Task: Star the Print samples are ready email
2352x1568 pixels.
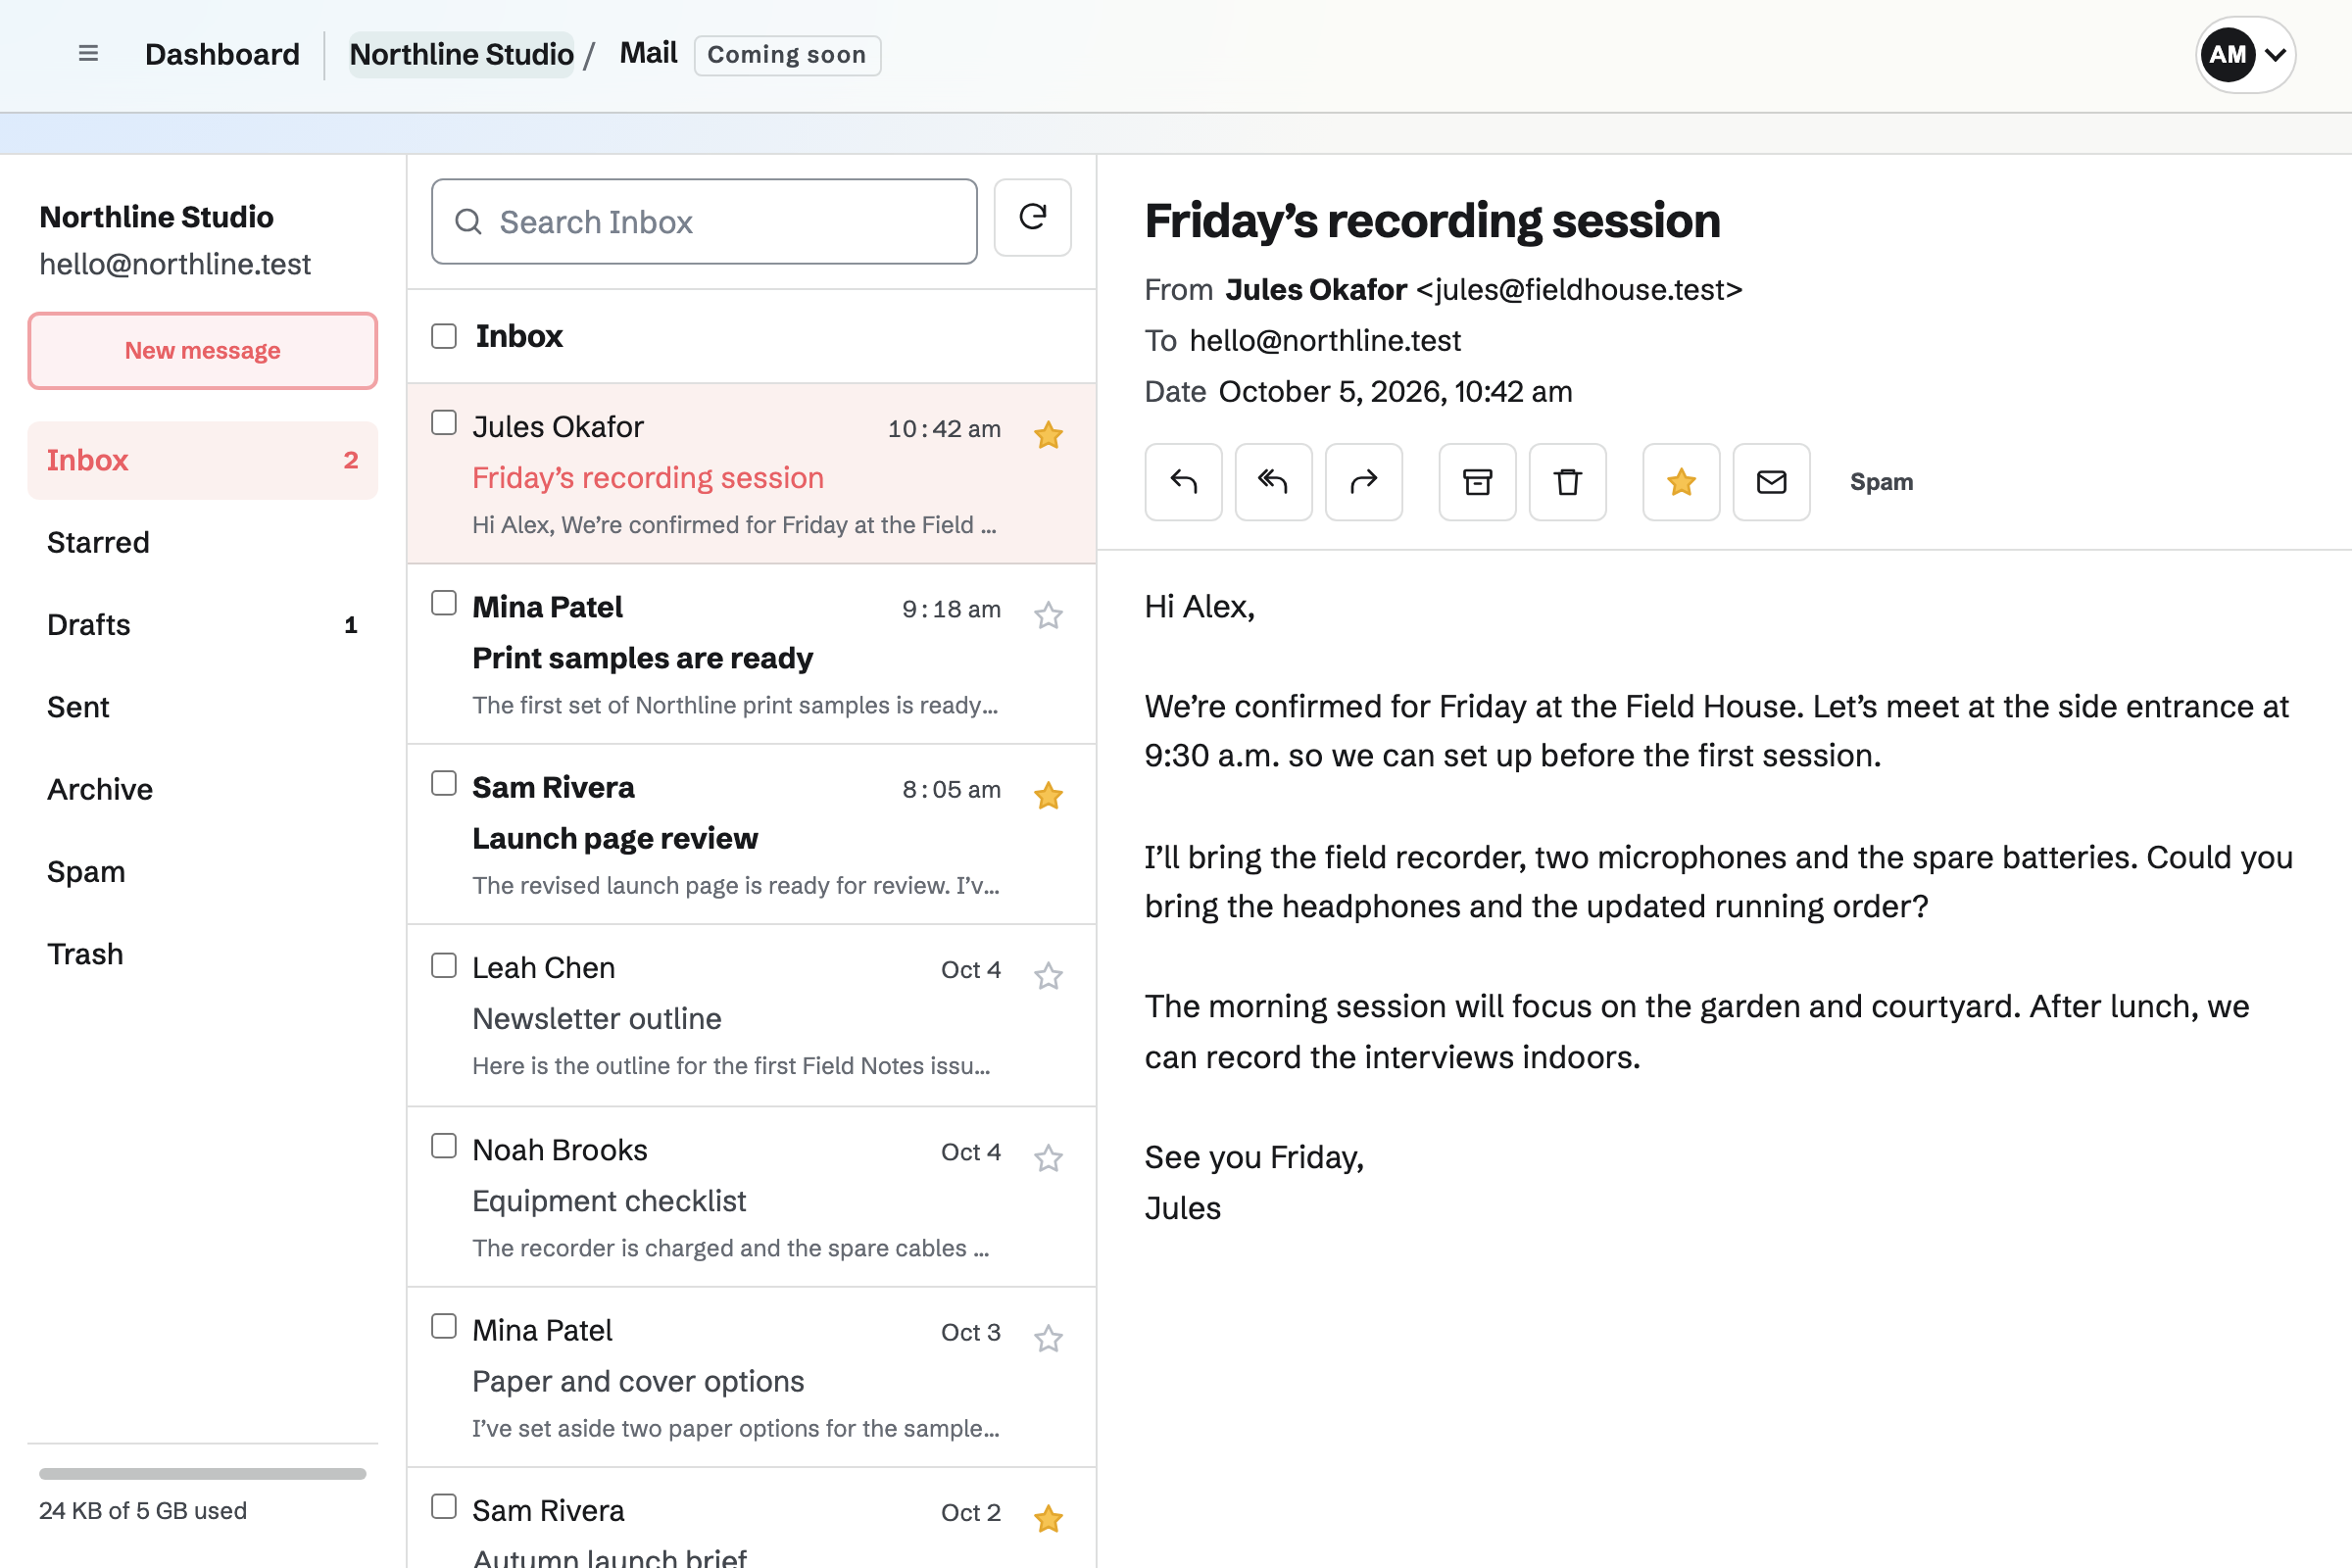Action: (x=1048, y=615)
